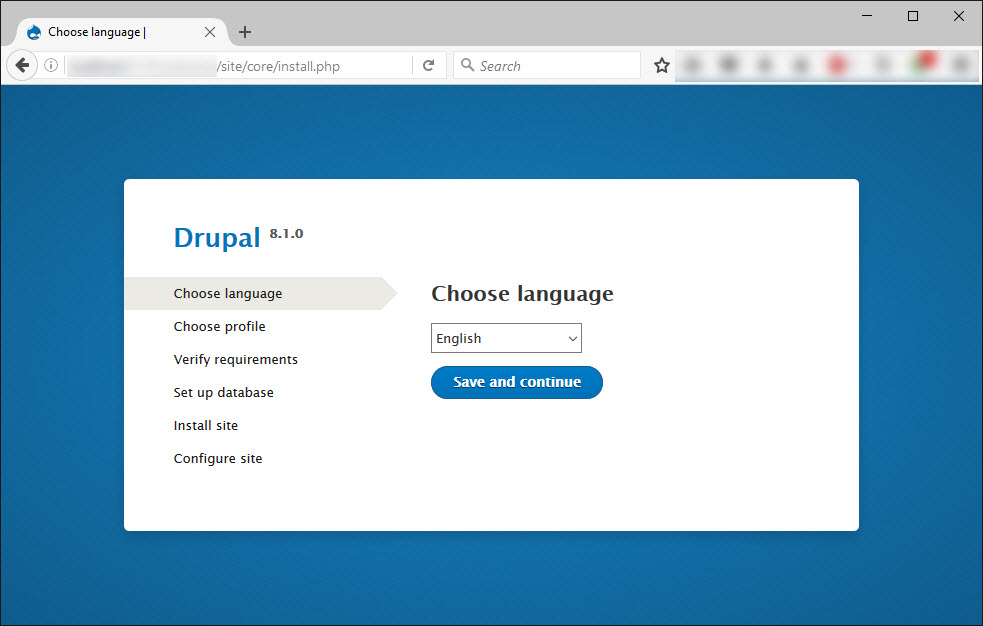
Task: Select the Set up database step
Action: click(224, 392)
